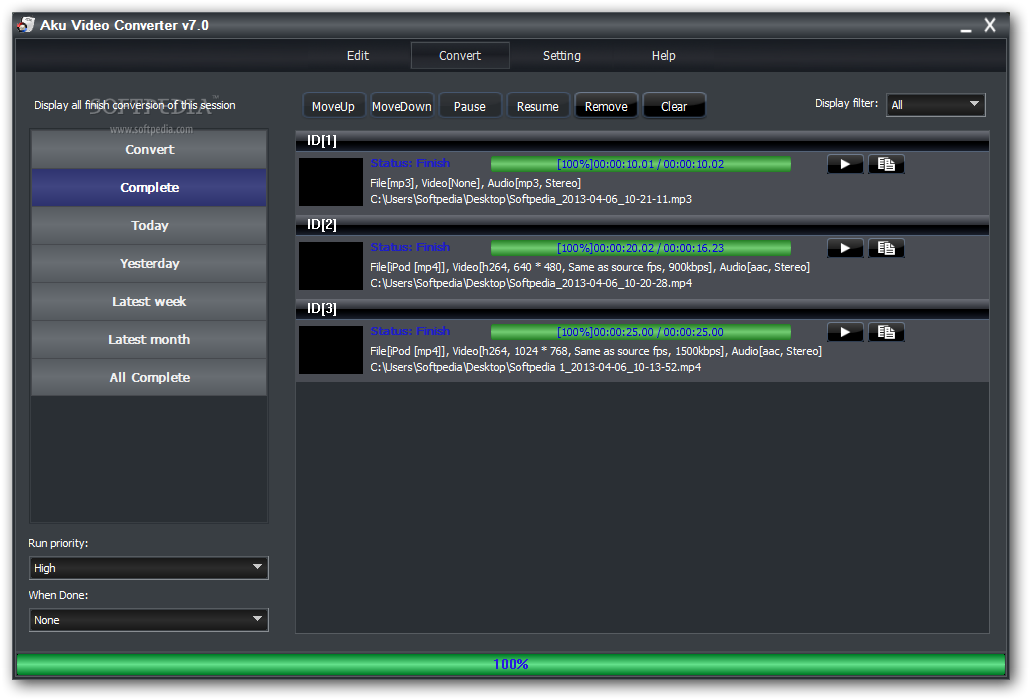Open output folder icon for ID[1]

(886, 164)
